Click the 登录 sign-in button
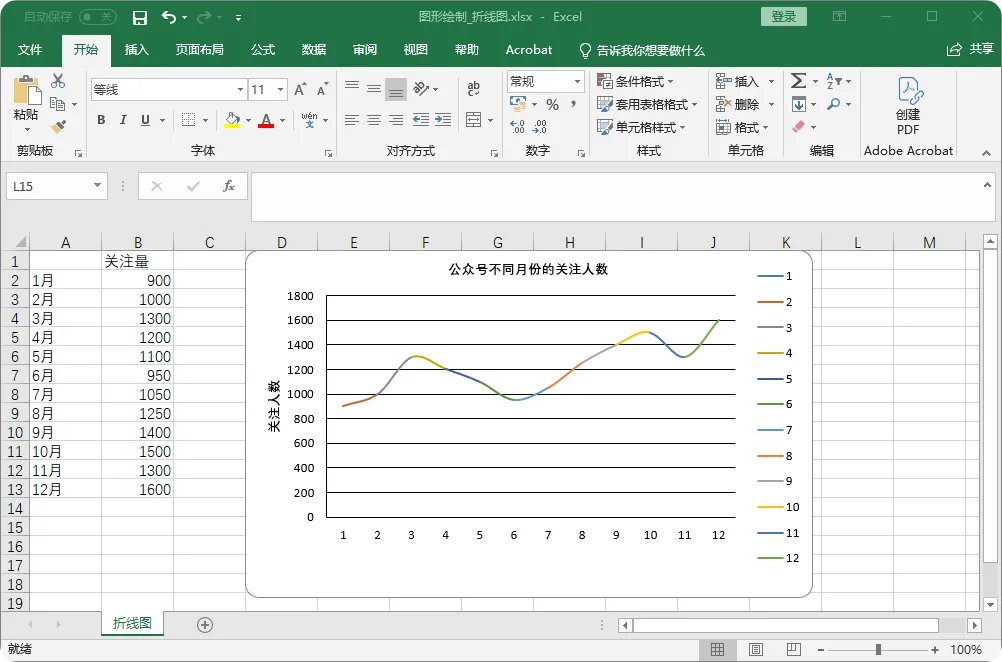 click(x=784, y=17)
